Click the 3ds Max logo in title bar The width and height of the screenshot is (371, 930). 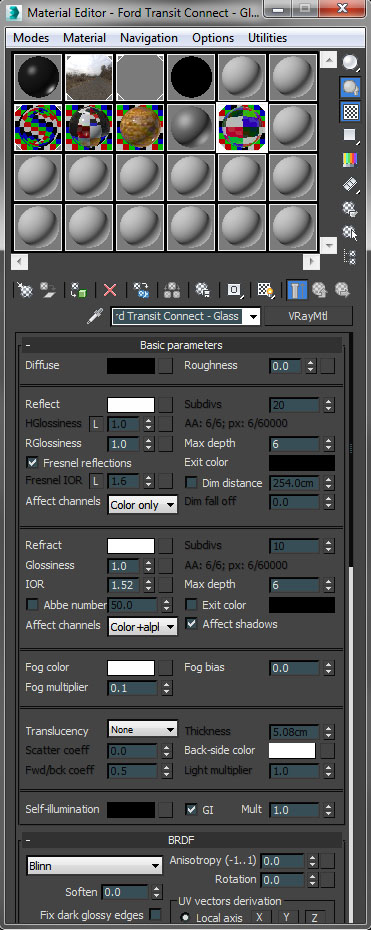14,11
